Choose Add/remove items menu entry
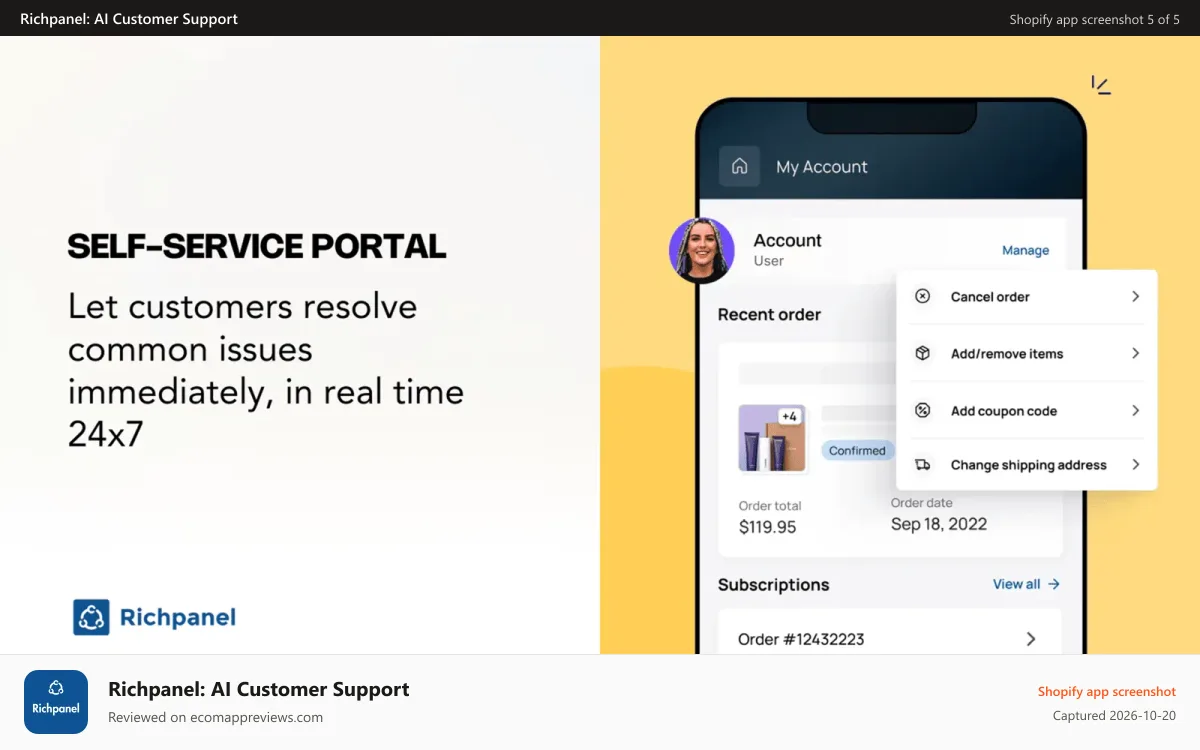This screenshot has height=750, width=1200. point(1027,353)
